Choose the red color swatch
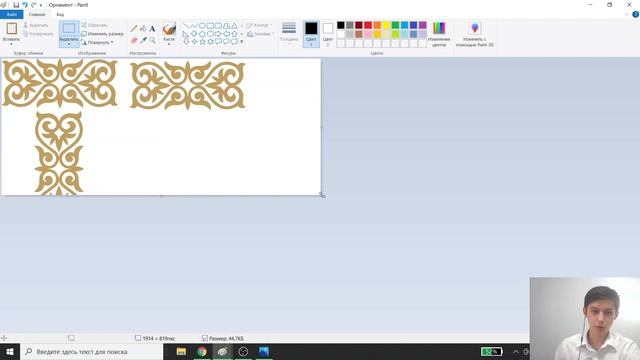 click(x=368, y=25)
